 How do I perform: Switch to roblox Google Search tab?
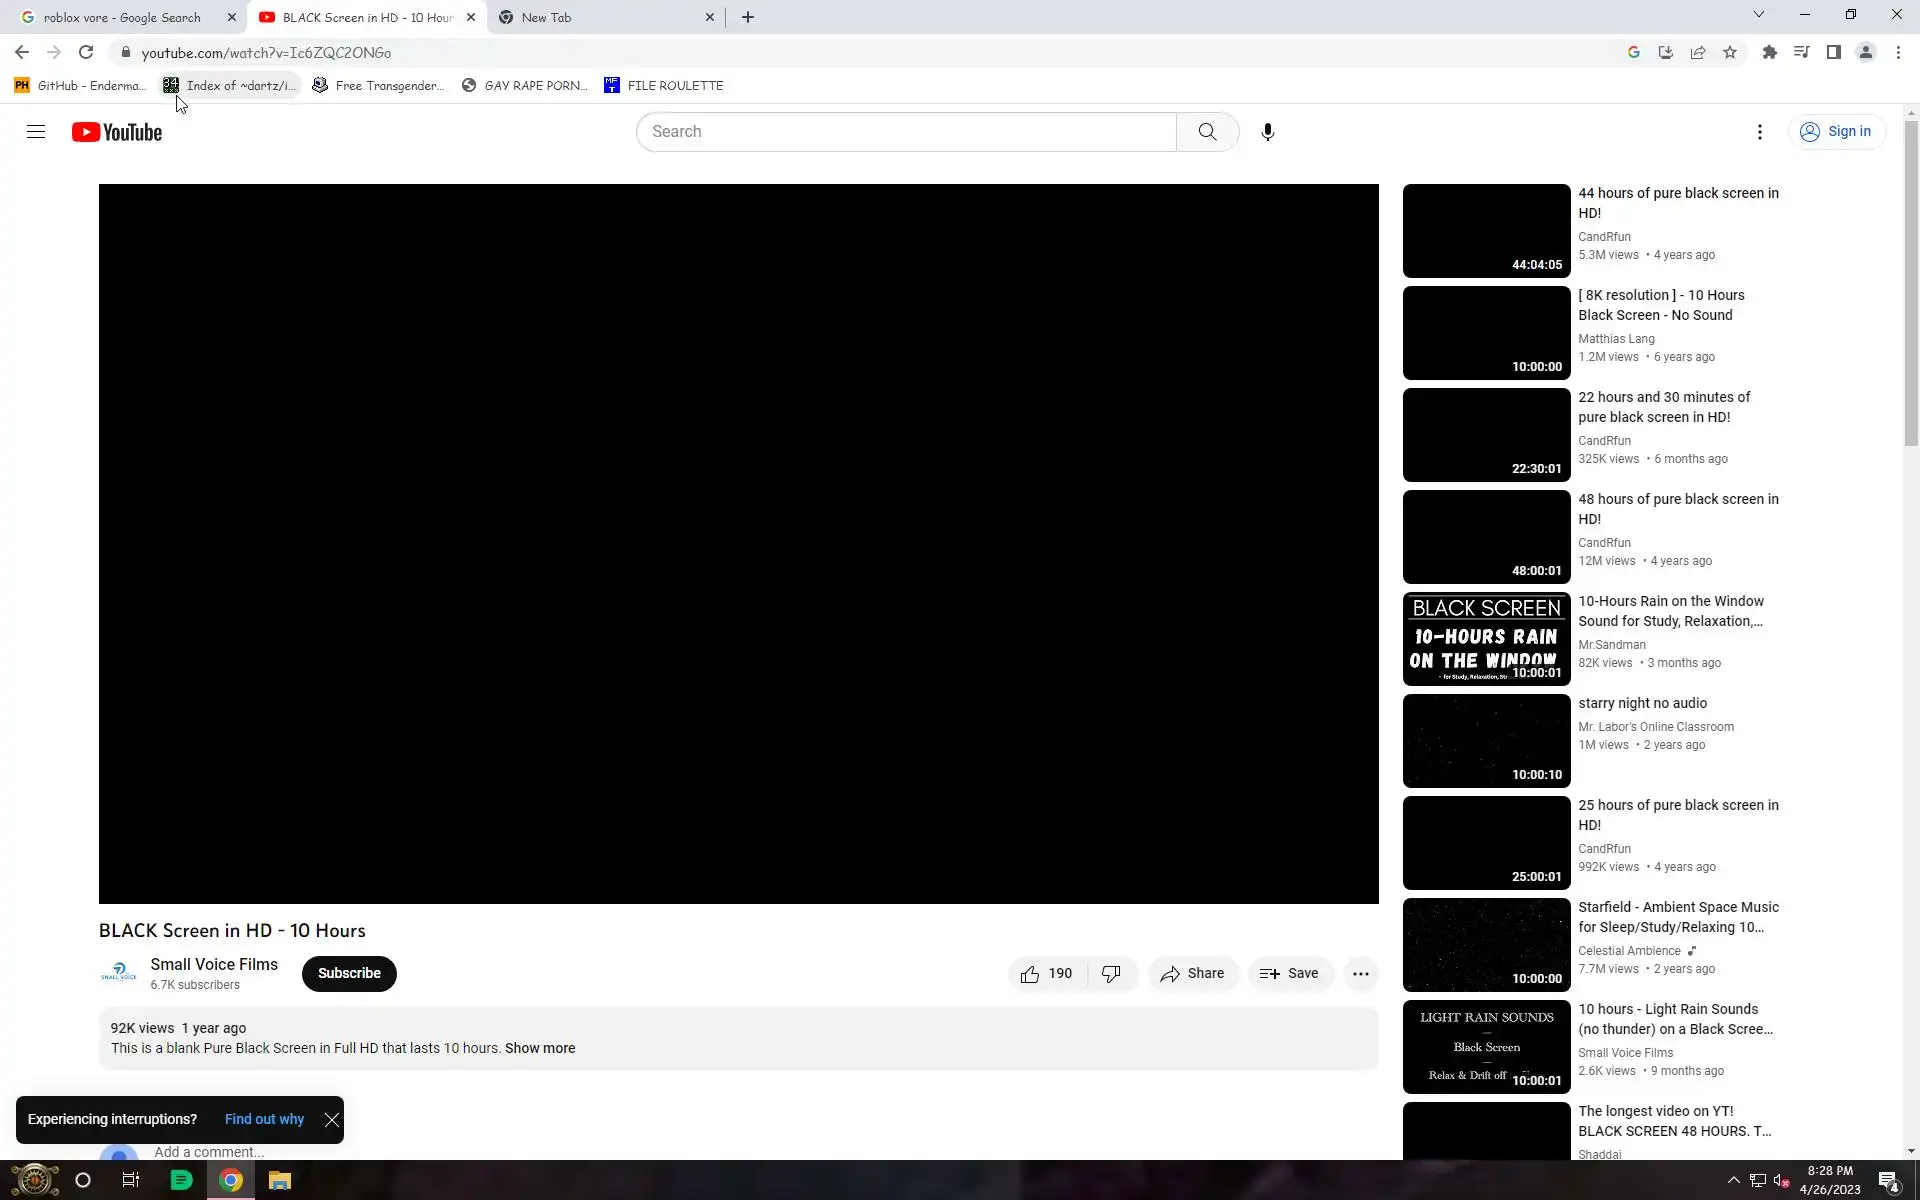[x=122, y=17]
